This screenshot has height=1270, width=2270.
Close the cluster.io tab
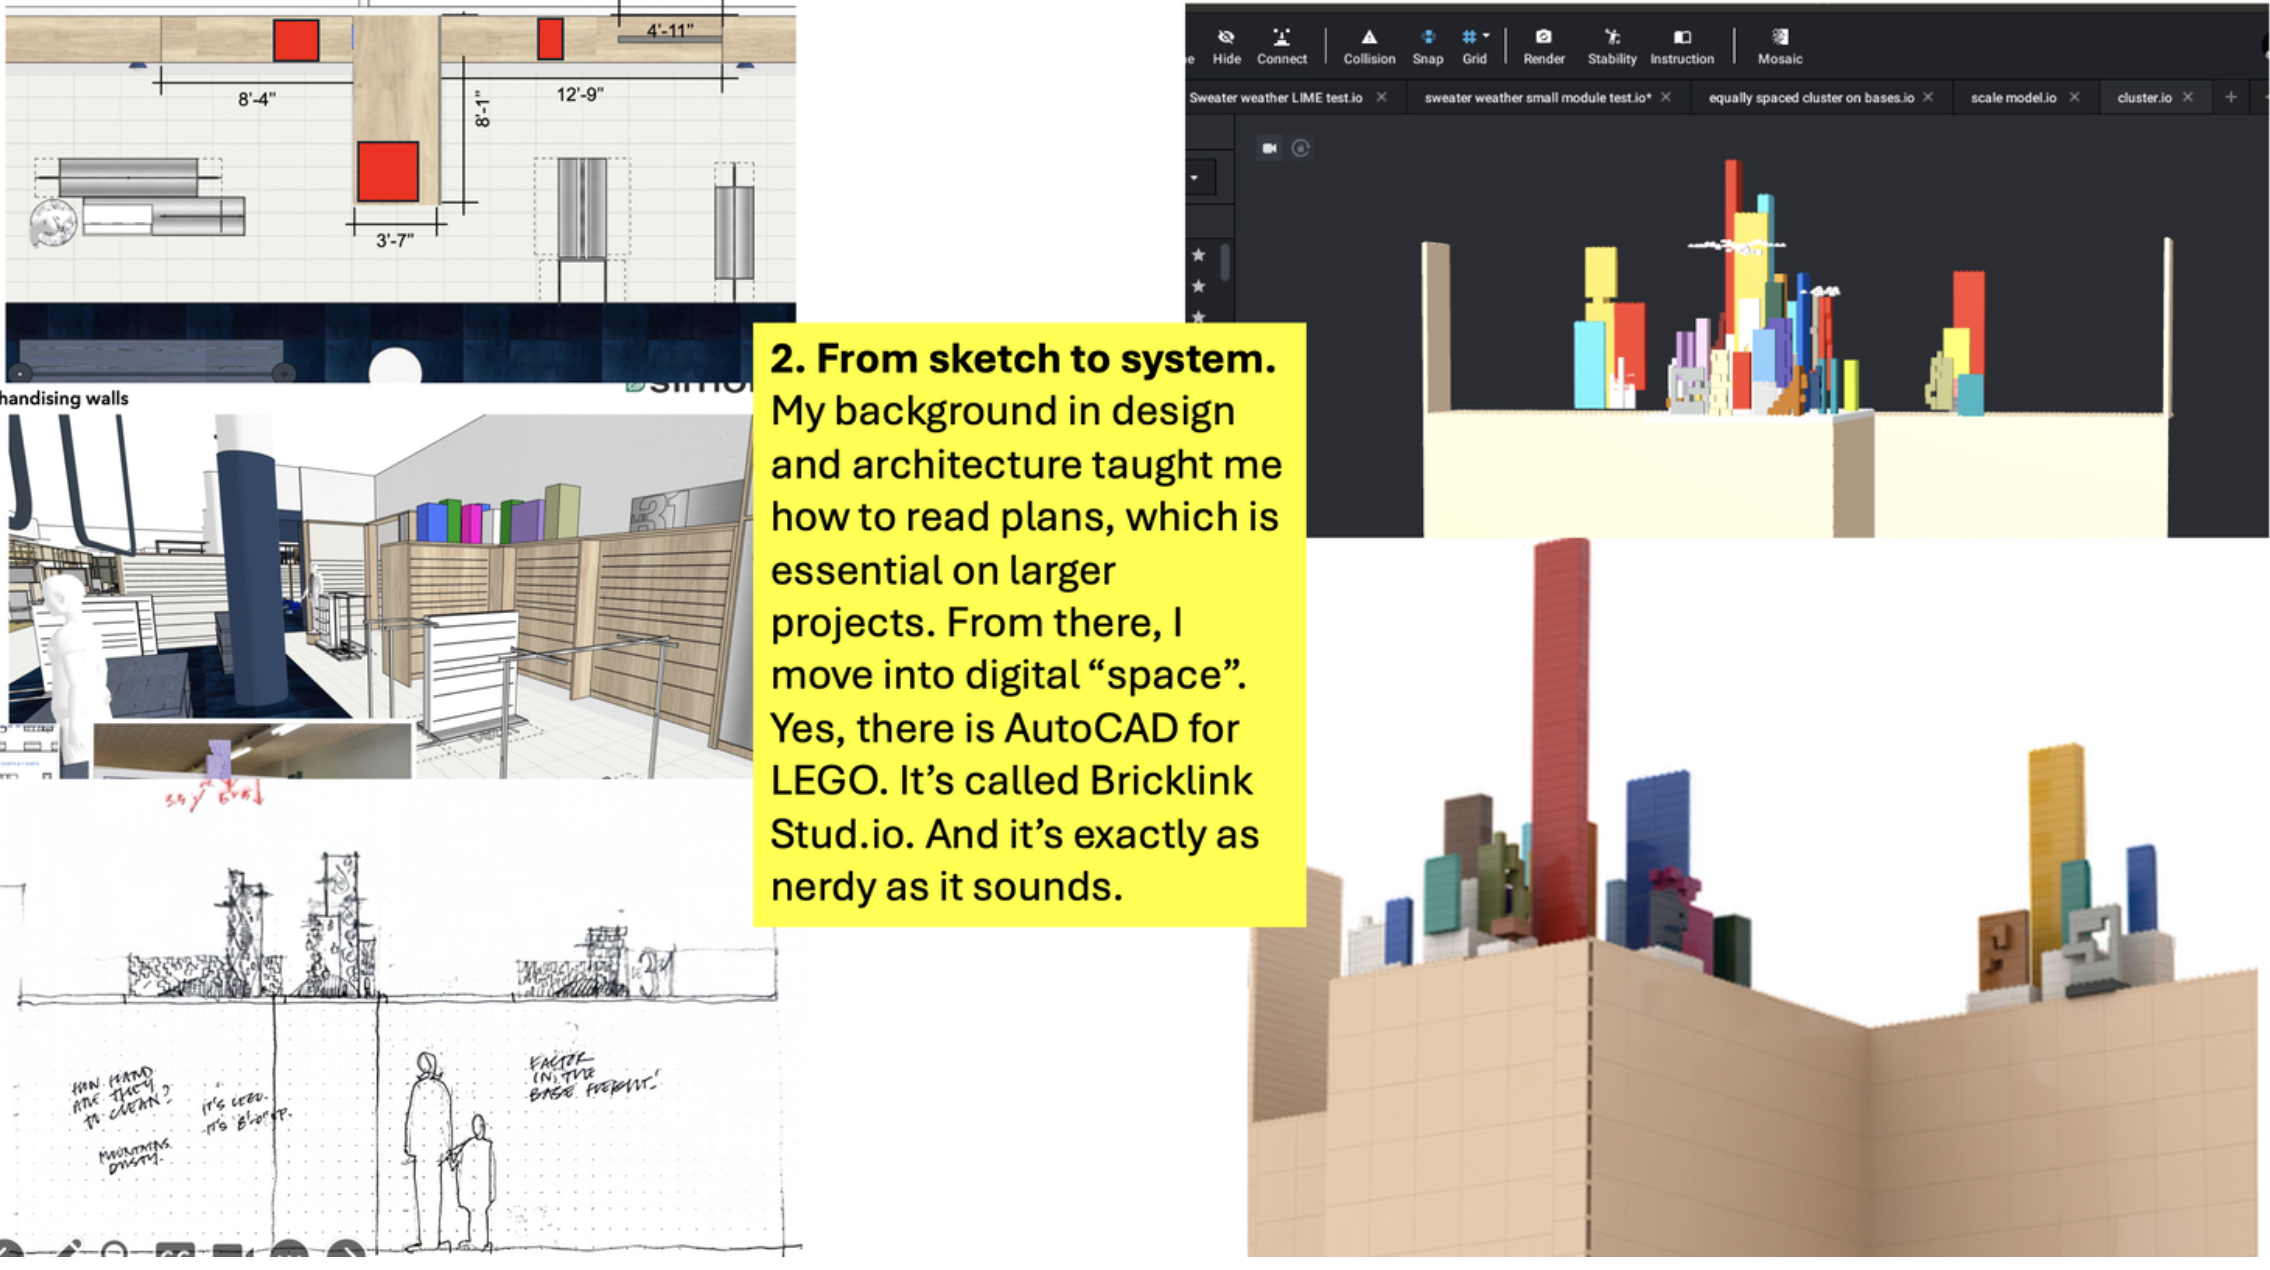click(2188, 97)
